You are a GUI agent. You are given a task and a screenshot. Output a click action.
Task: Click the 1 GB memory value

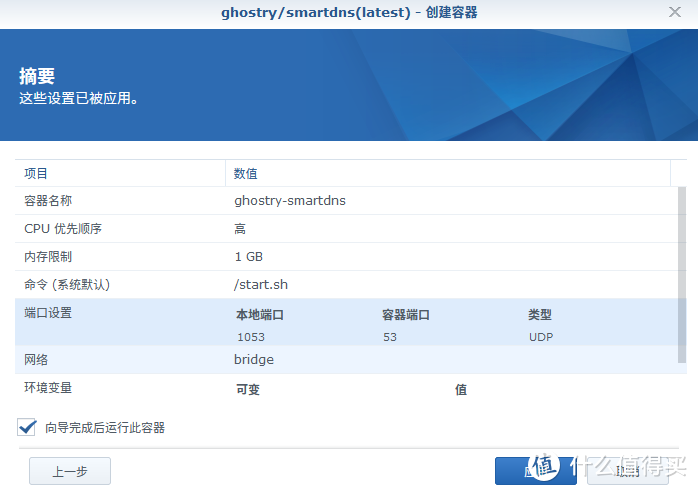tap(249, 256)
